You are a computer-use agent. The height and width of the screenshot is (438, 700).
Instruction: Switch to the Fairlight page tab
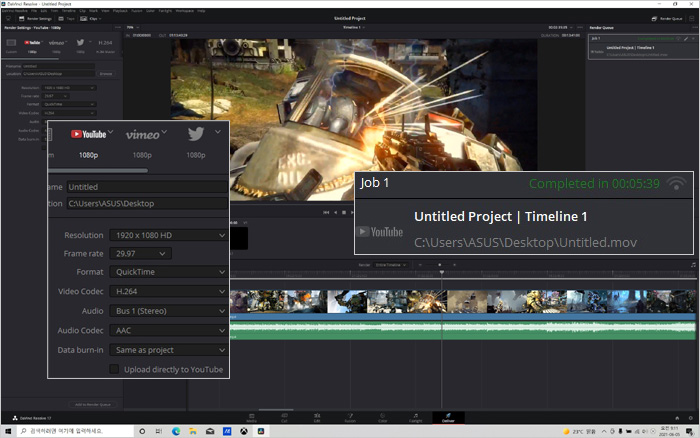pyautogui.click(x=416, y=418)
